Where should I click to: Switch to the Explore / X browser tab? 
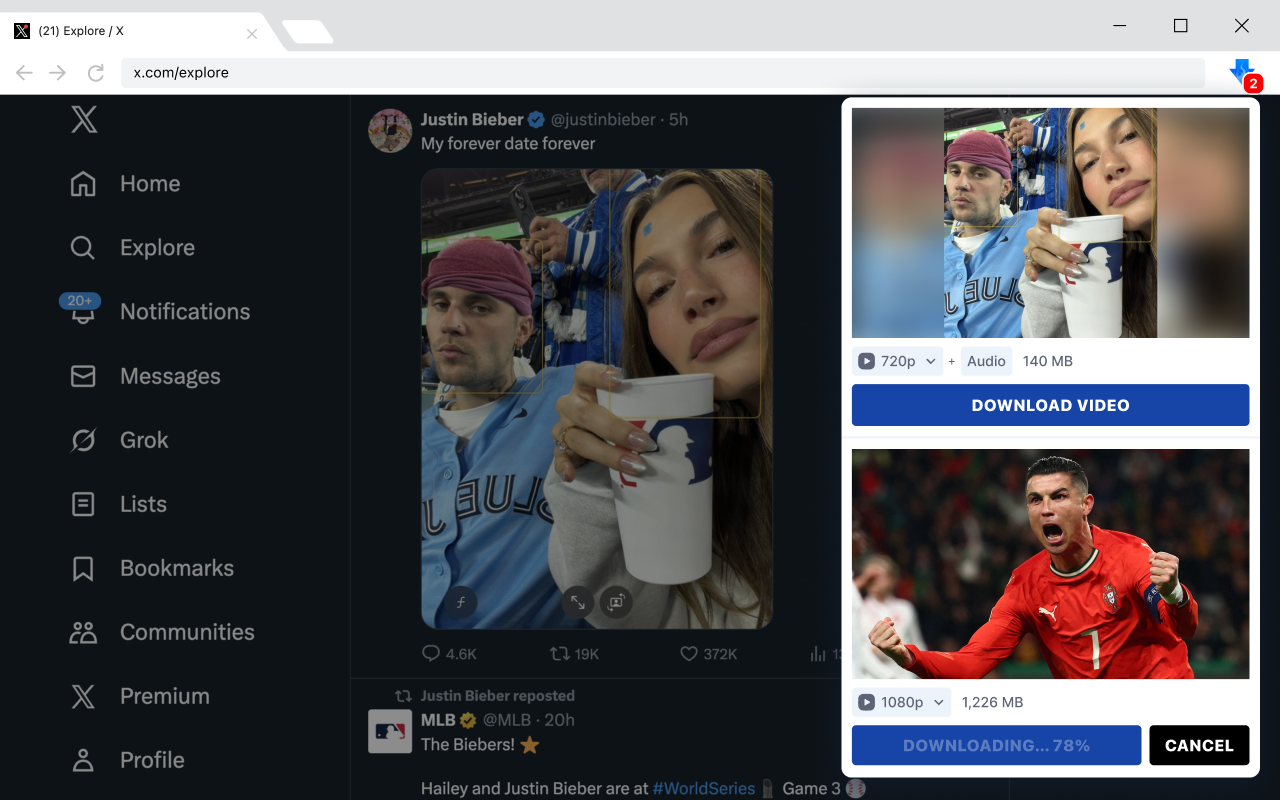135,31
